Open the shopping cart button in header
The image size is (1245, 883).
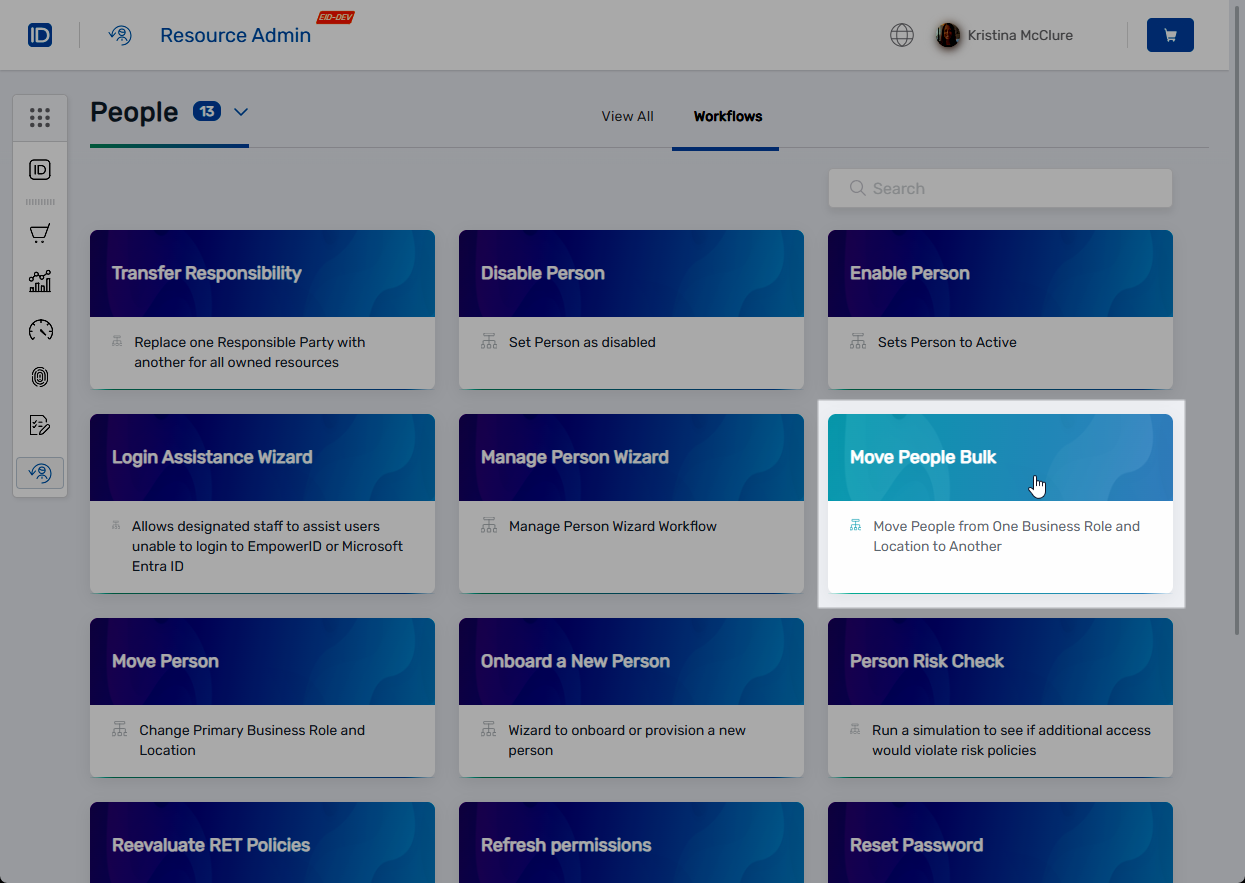(x=1170, y=35)
